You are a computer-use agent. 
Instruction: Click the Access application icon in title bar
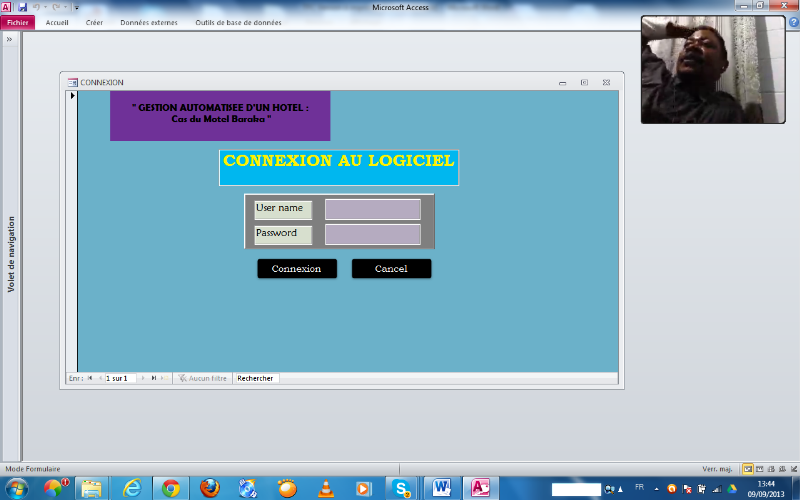[6, 7]
